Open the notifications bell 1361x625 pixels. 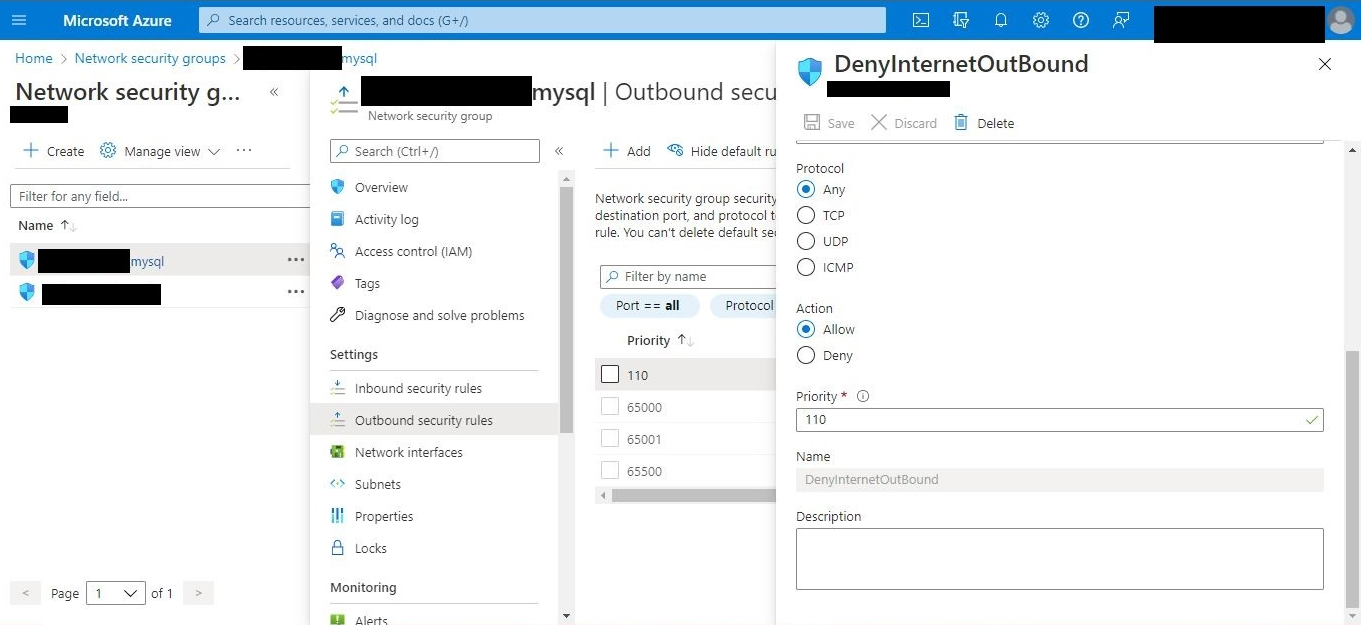click(x=1001, y=20)
